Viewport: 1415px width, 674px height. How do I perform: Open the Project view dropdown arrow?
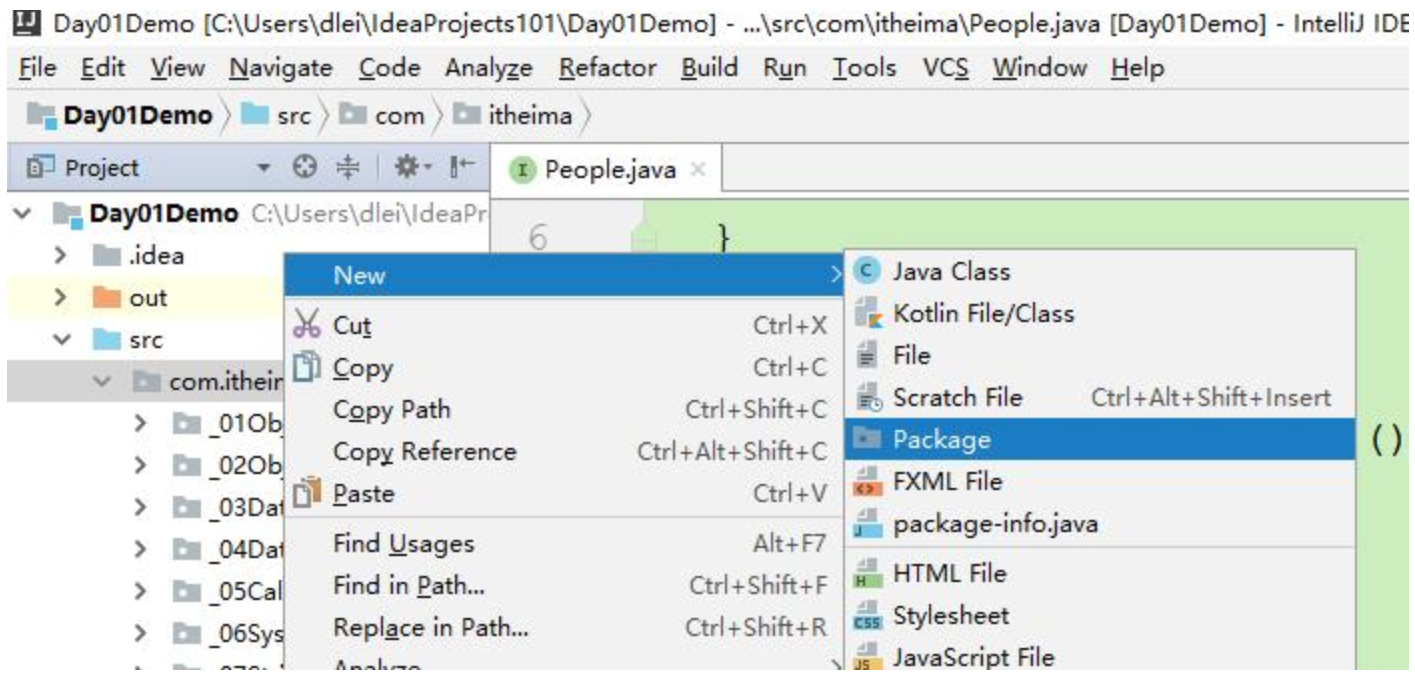264,168
